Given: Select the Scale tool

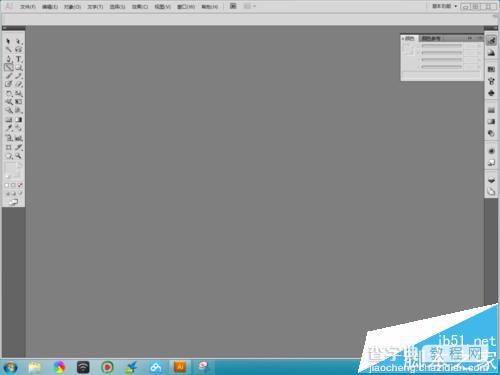Looking at the screenshot, I should (x=19, y=93).
